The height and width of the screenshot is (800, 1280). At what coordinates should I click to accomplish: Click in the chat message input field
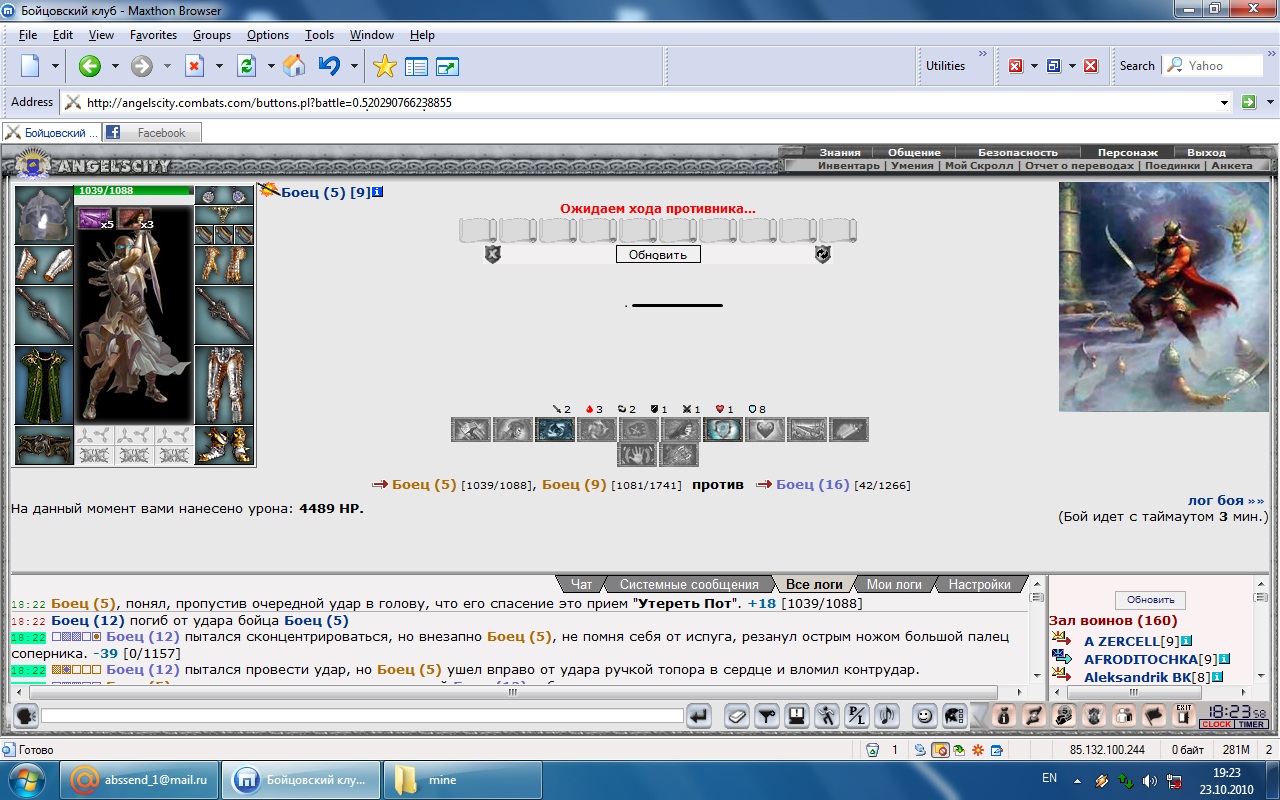(x=362, y=716)
